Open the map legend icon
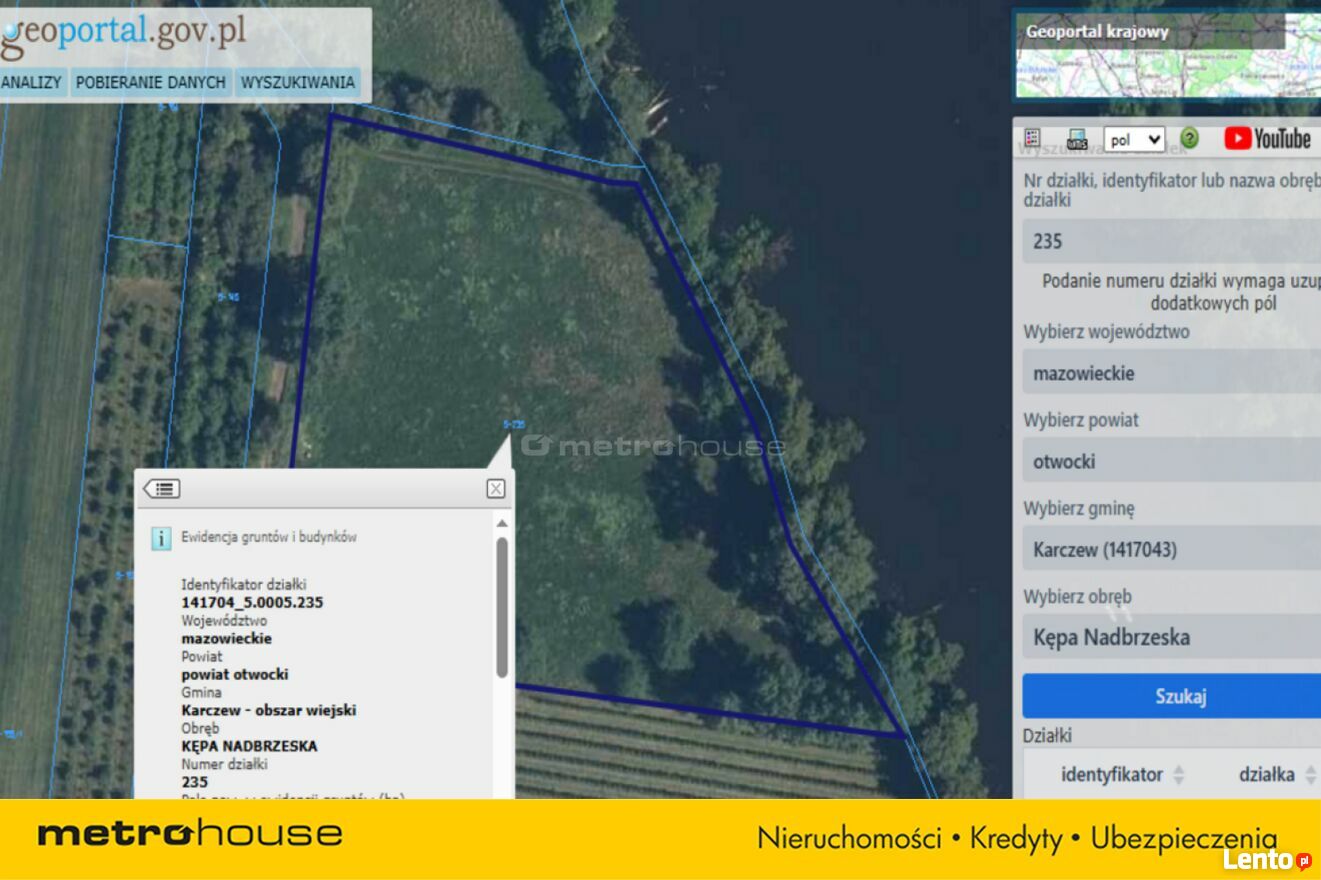 (1033, 139)
